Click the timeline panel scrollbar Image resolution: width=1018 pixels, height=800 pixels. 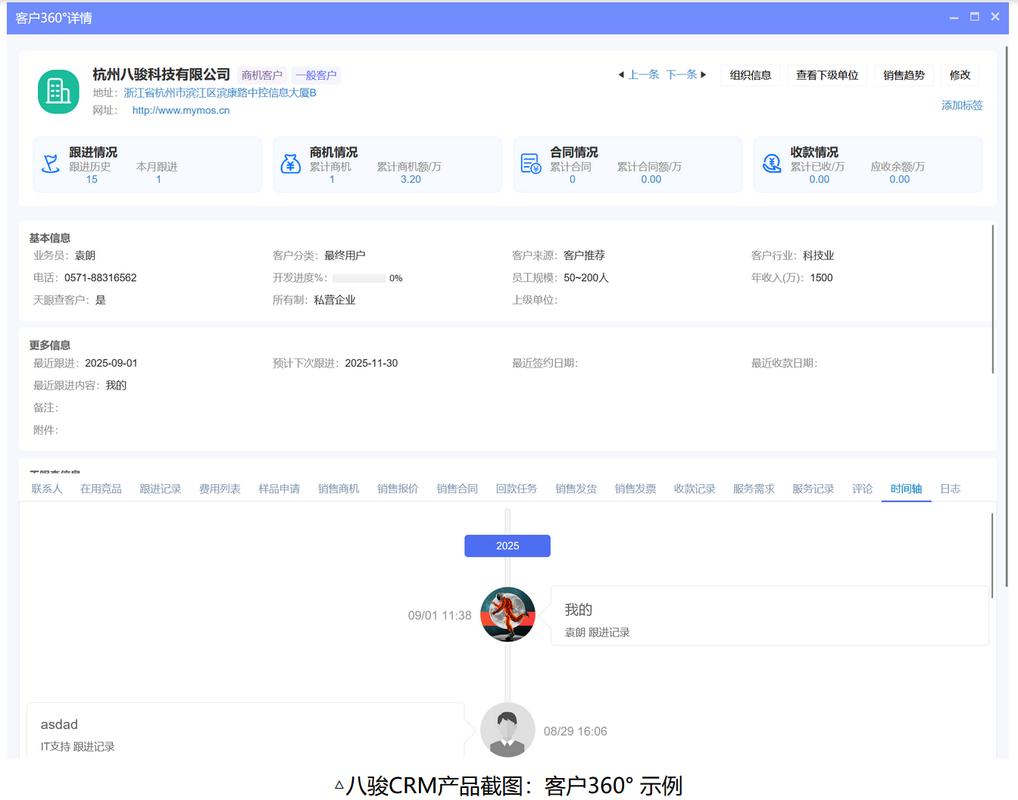click(992, 555)
